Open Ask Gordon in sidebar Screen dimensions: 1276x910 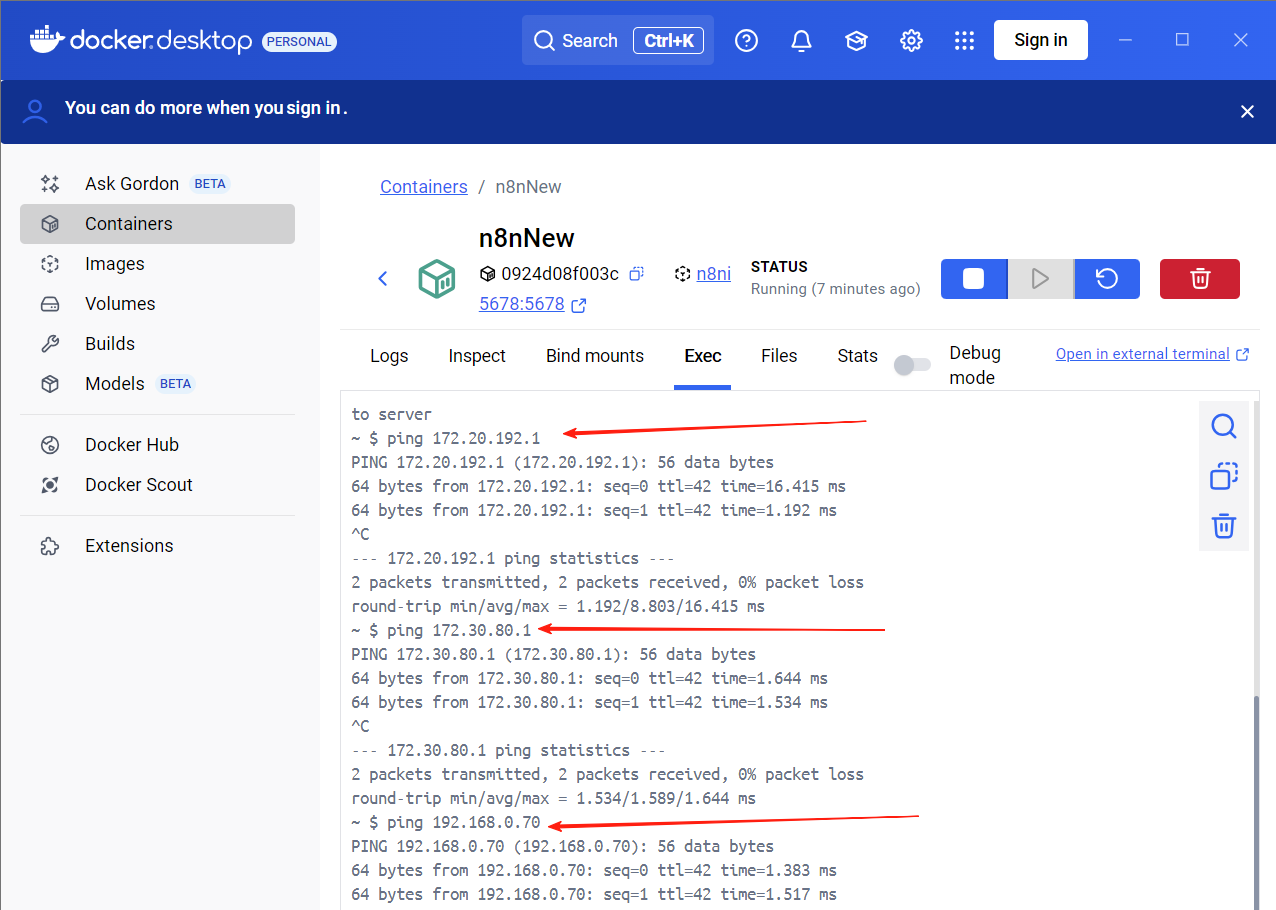157,184
